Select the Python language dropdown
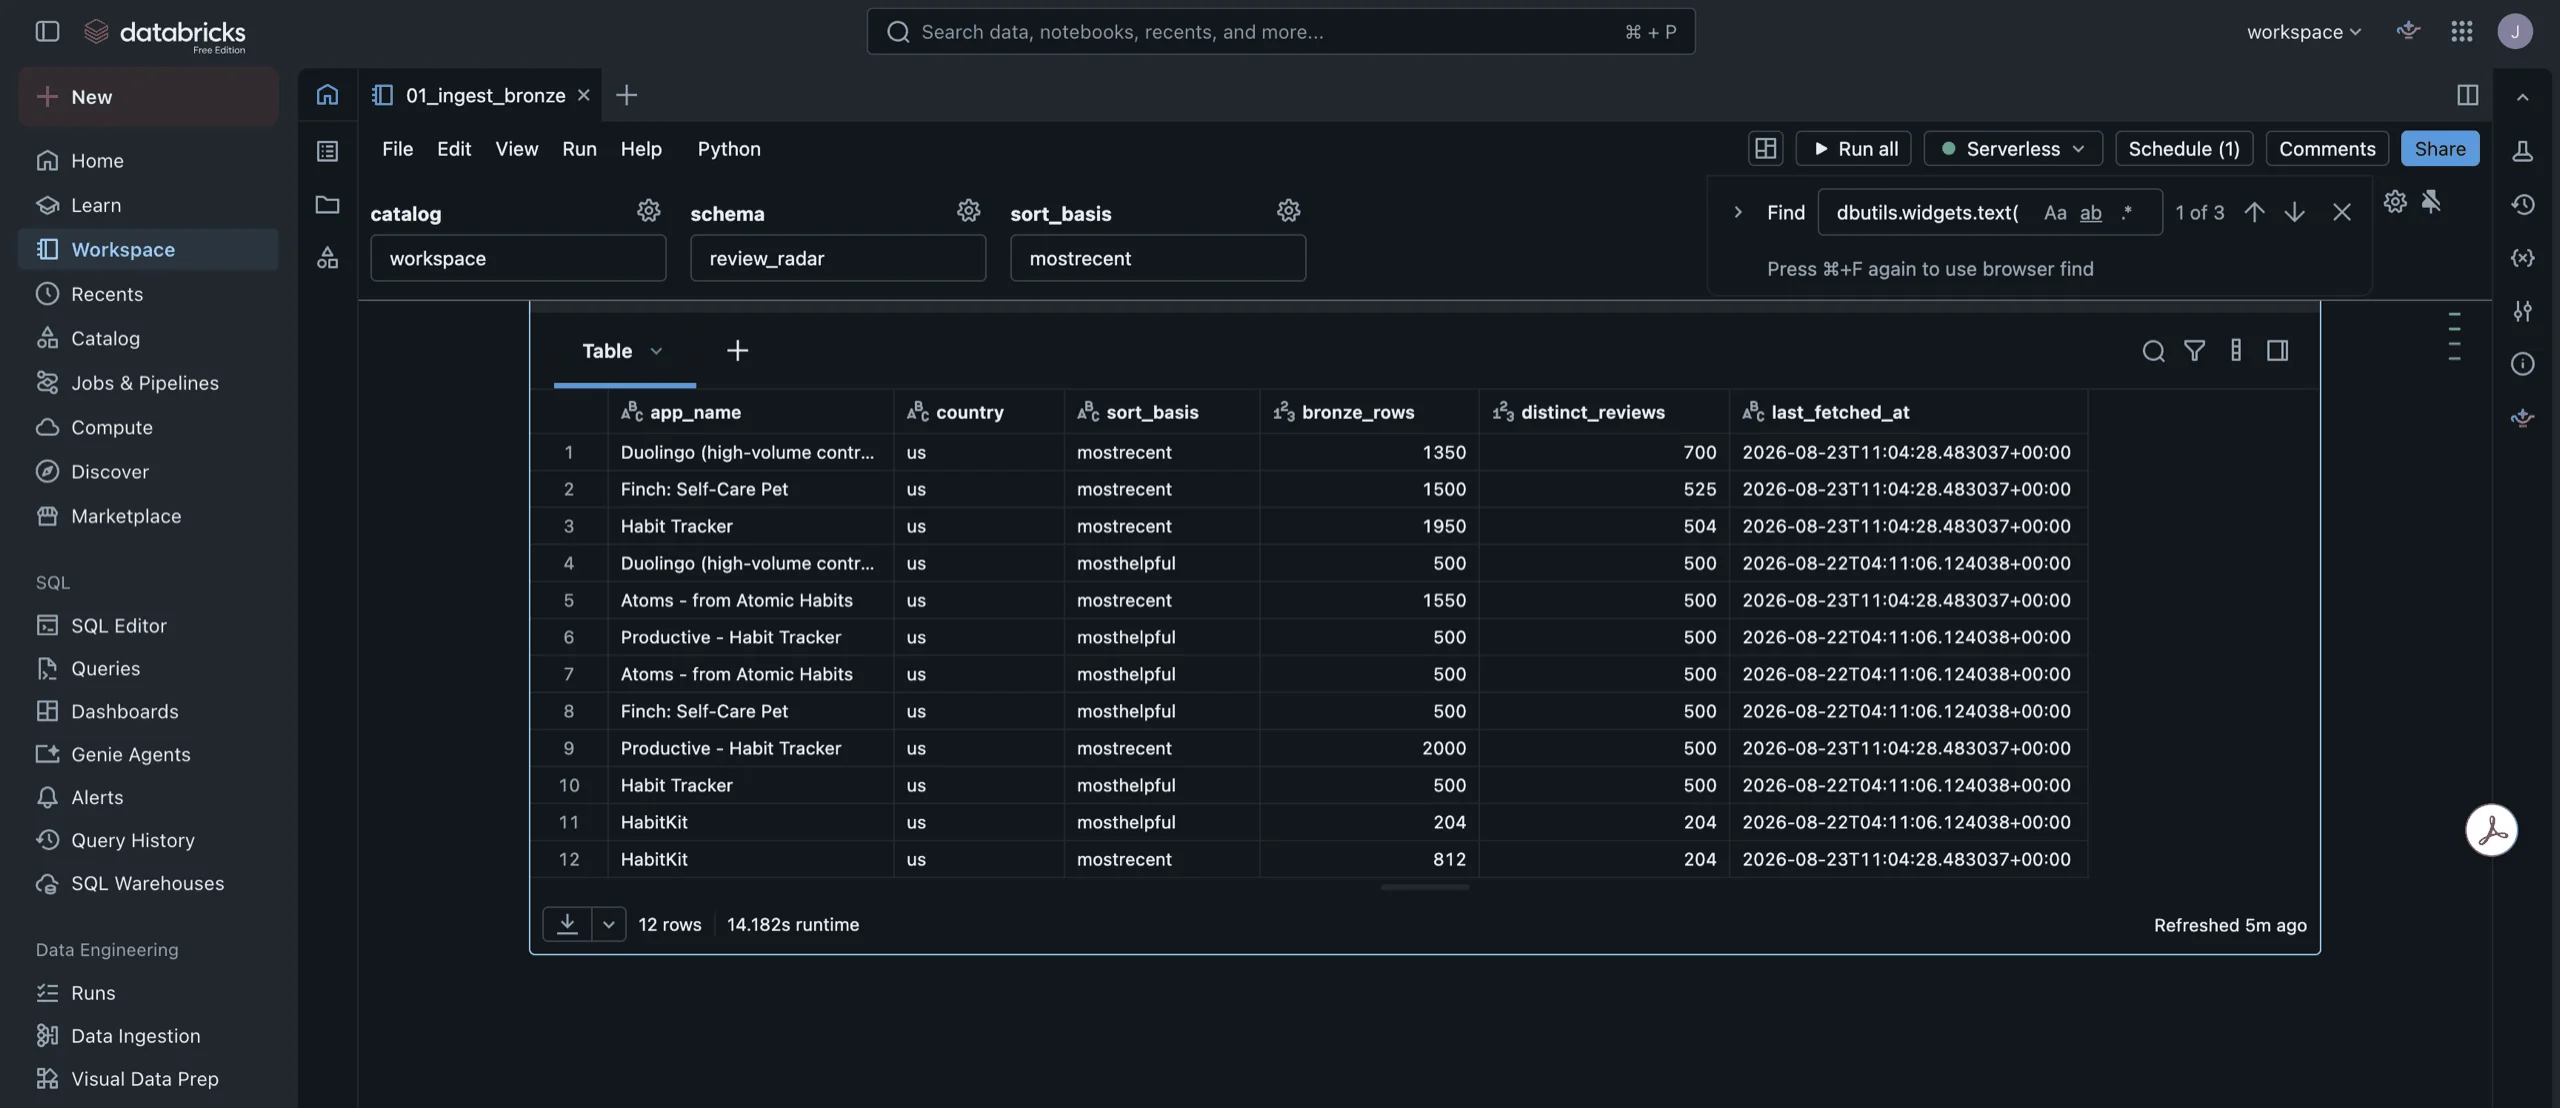Image resolution: width=2560 pixels, height=1108 pixels. [x=729, y=148]
